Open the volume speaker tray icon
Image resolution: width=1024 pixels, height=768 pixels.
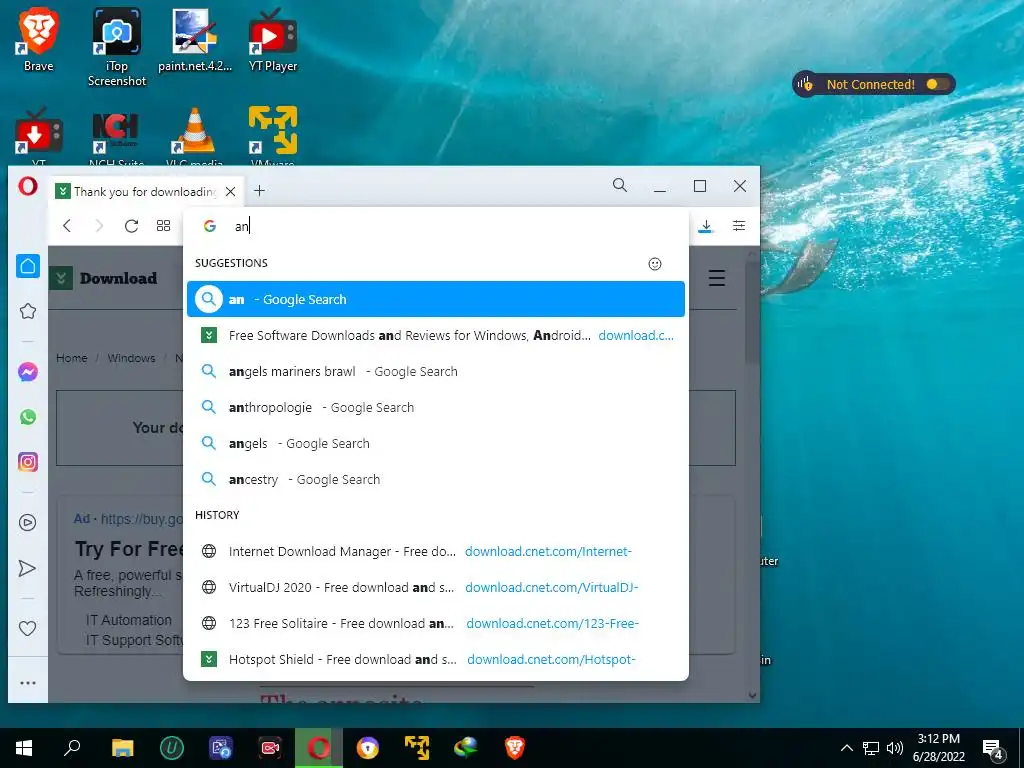pyautogui.click(x=895, y=748)
